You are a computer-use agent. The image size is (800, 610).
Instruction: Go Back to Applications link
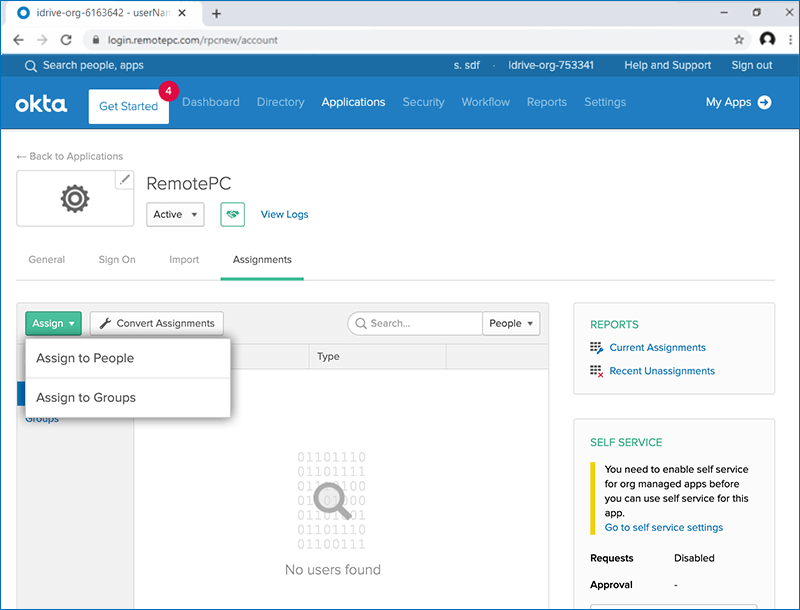70,156
